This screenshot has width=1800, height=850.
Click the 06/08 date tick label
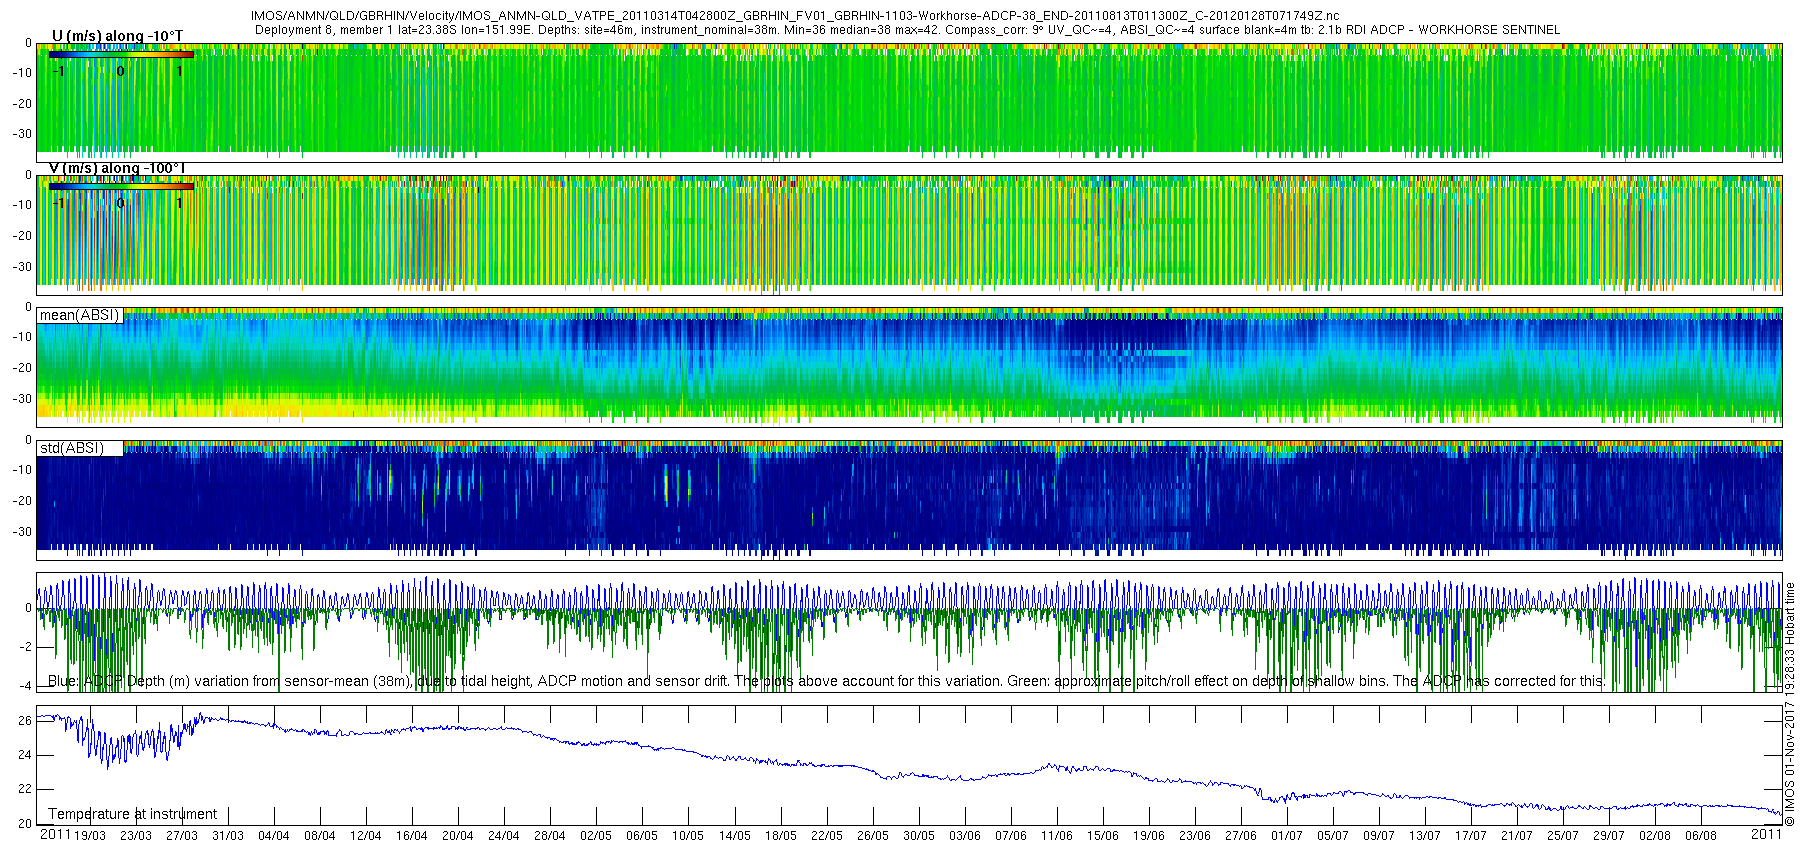coord(1700,836)
